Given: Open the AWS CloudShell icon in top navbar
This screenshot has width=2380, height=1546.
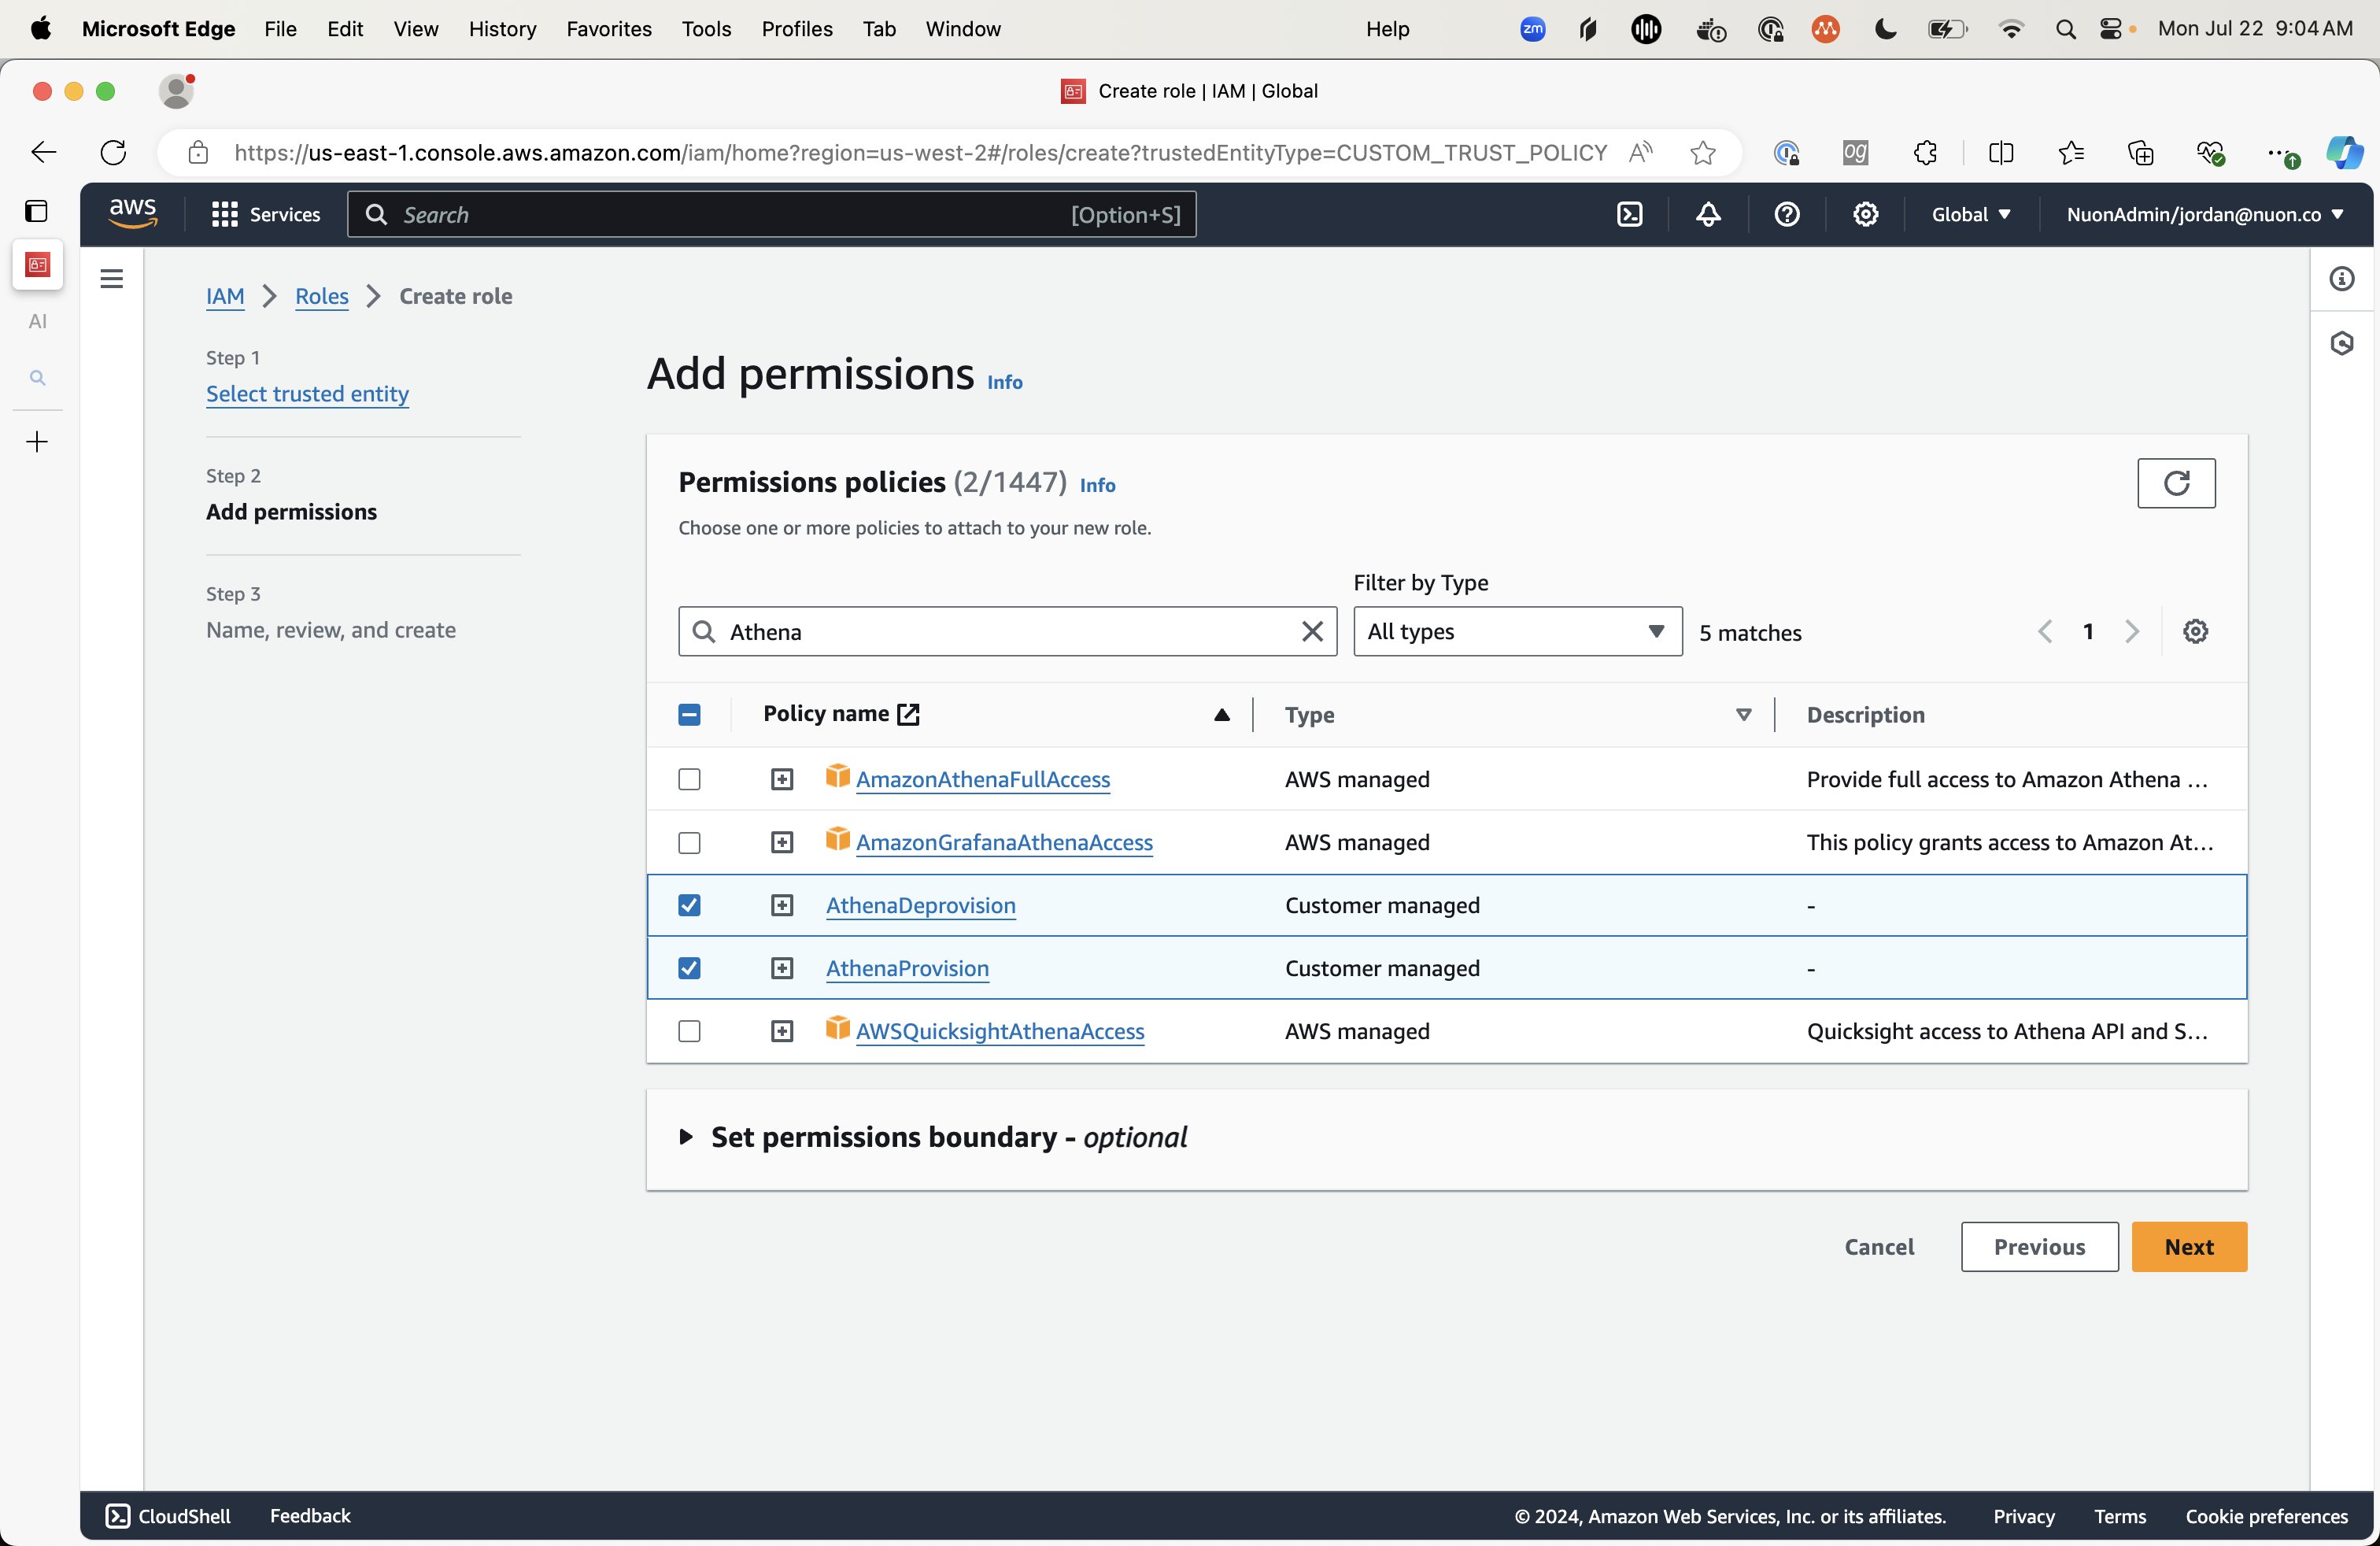Looking at the screenshot, I should [1629, 214].
